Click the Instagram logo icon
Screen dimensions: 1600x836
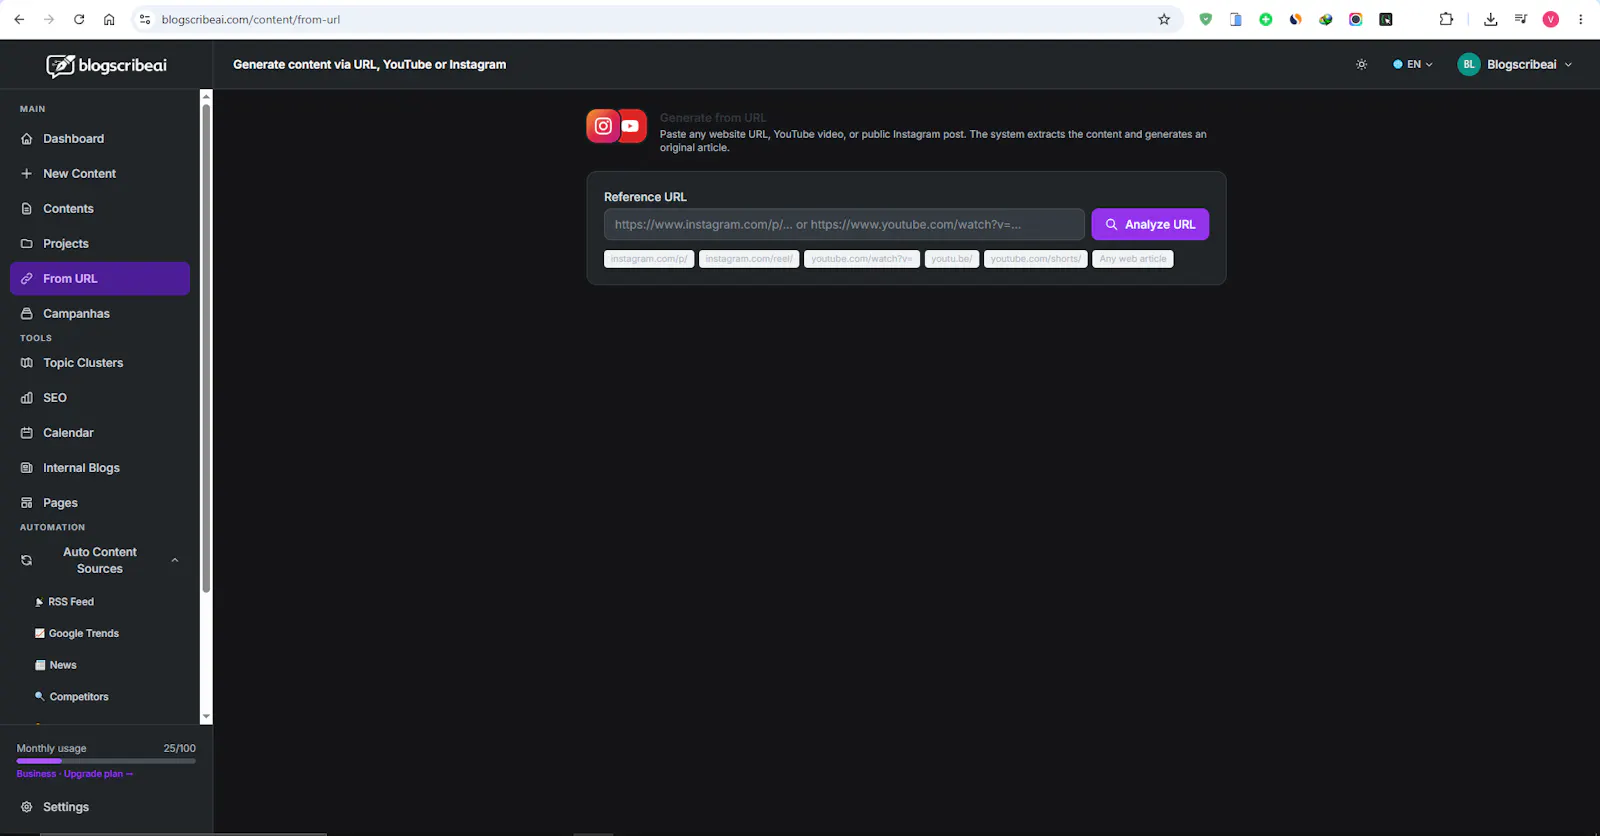603,126
